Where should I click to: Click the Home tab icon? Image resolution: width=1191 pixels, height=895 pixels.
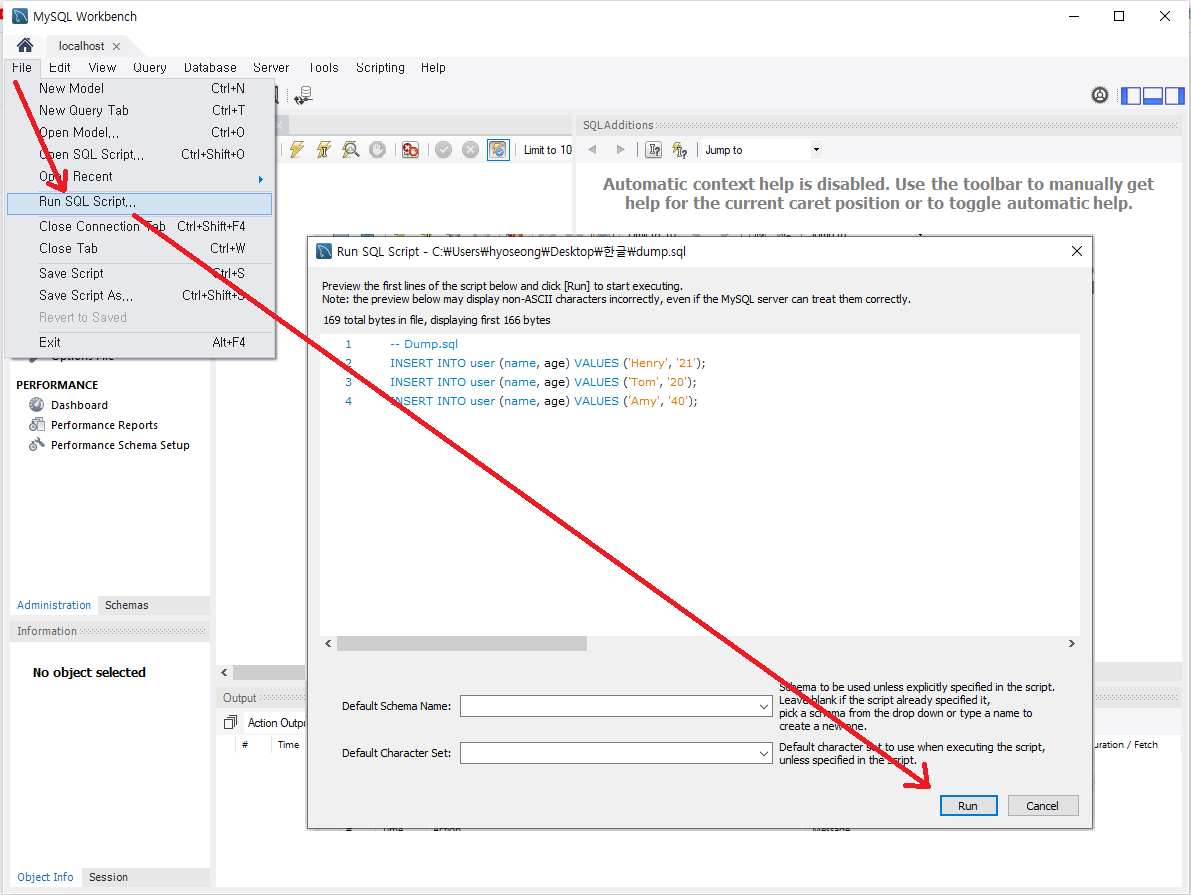23,44
